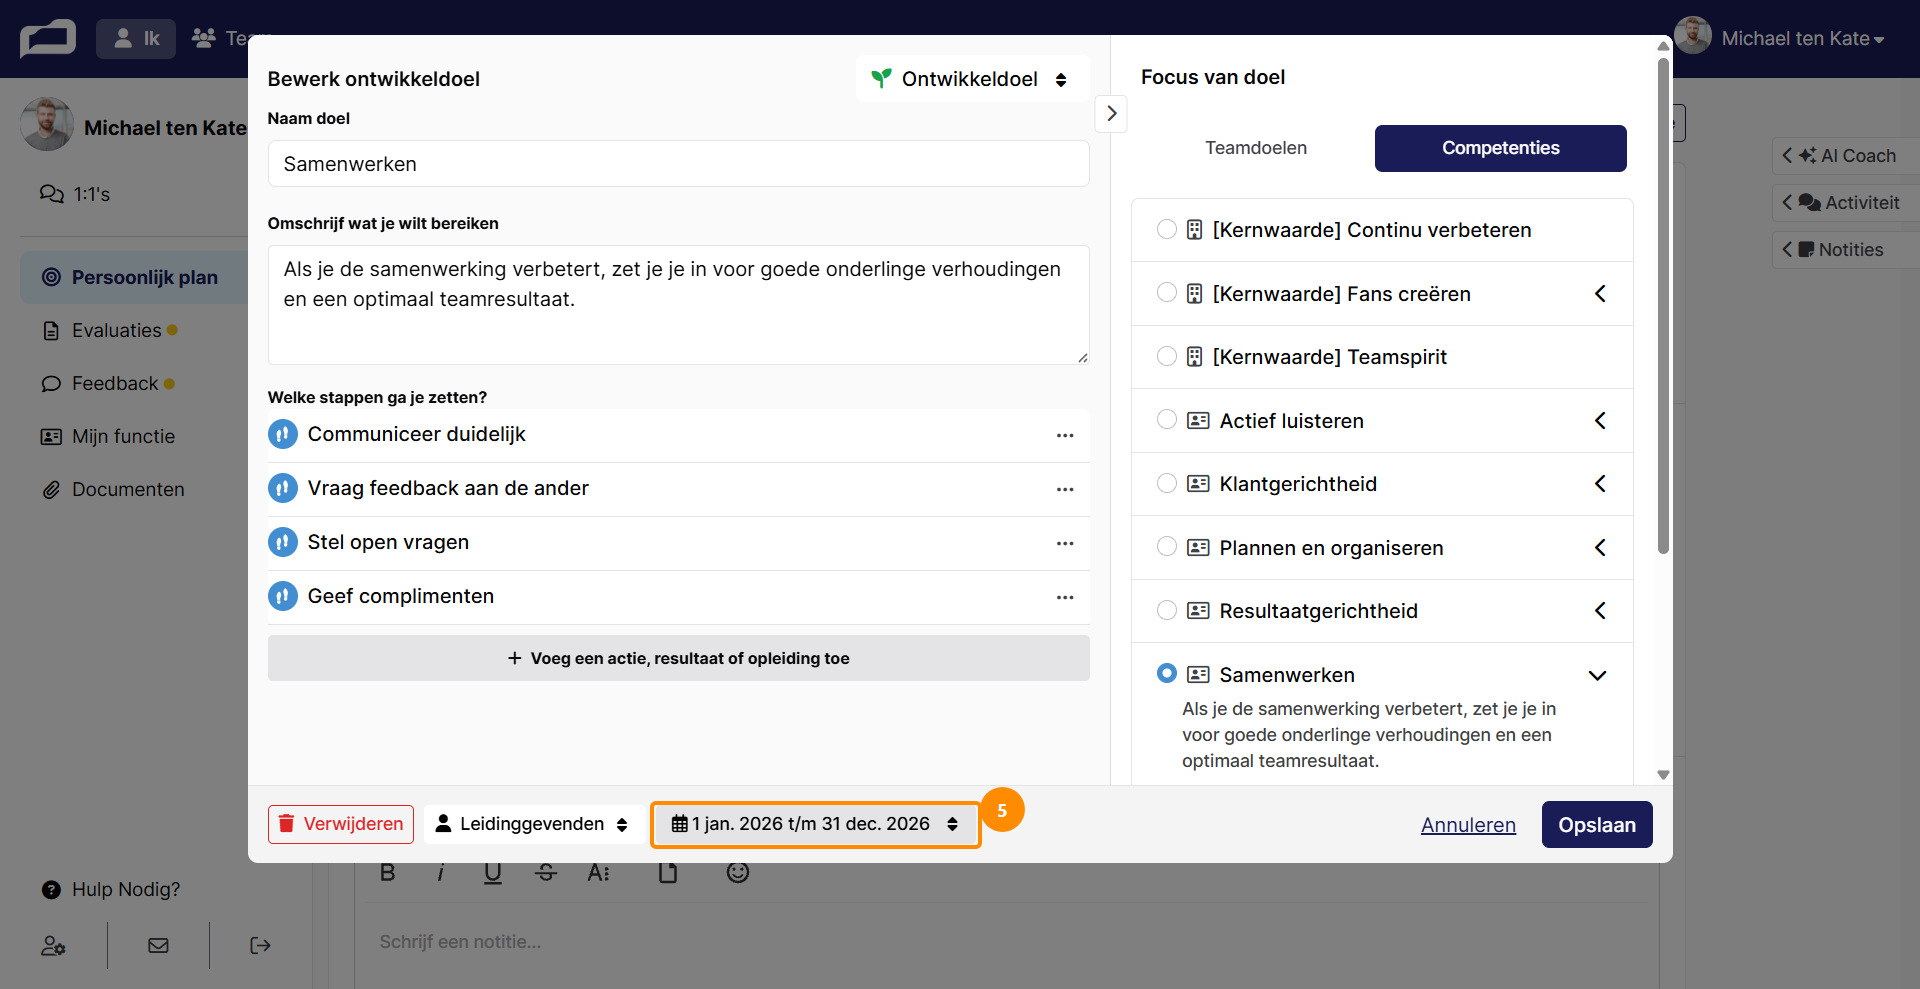Click the Verwijderen delete button
This screenshot has height=989, width=1920.
tap(341, 824)
